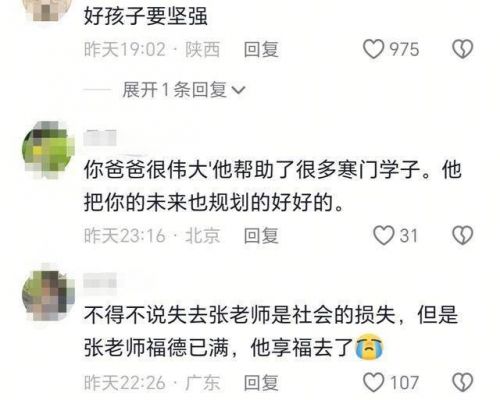500x400 pixels.
Task: Open the third commenter's avatar profile
Action: tap(49, 294)
